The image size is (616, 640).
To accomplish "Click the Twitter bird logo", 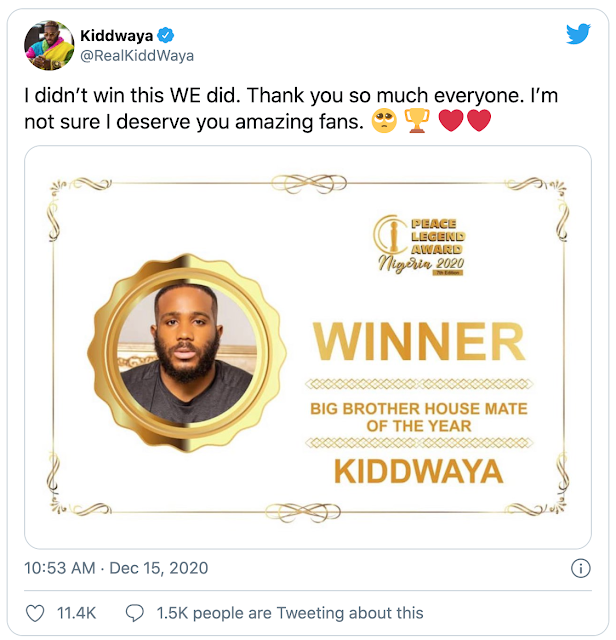I will tap(578, 35).
